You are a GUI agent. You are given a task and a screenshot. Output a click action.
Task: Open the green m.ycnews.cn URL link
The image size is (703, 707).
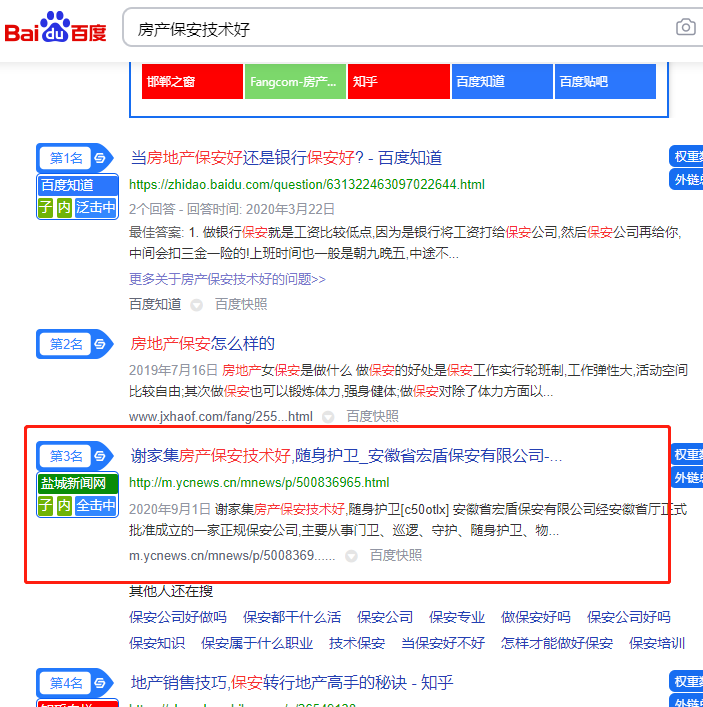pyautogui.click(x=259, y=482)
